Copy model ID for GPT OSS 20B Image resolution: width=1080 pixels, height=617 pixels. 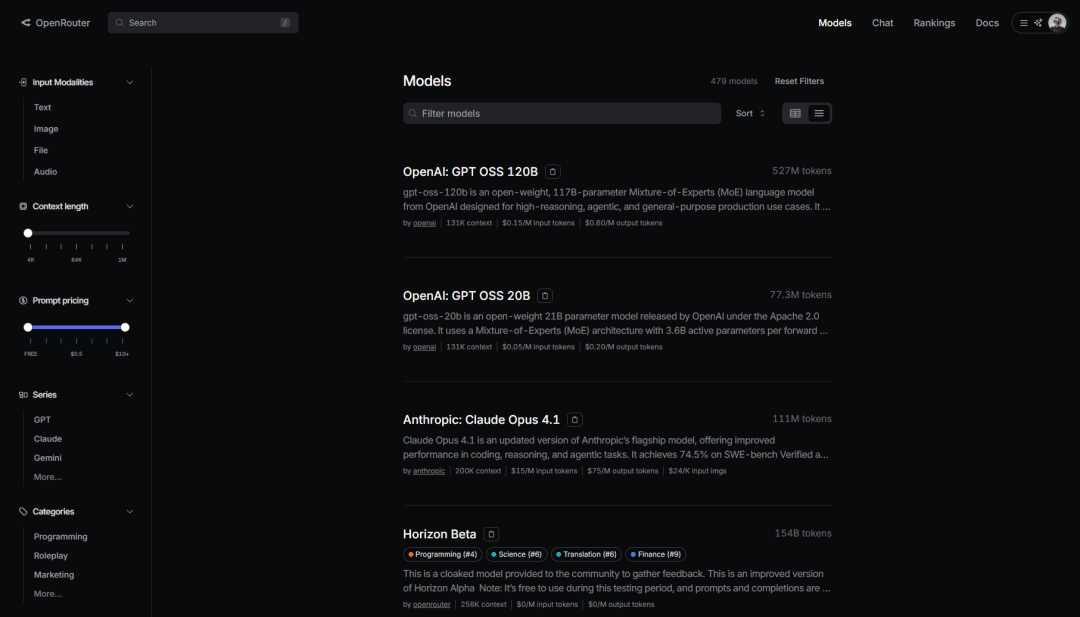pyautogui.click(x=545, y=295)
